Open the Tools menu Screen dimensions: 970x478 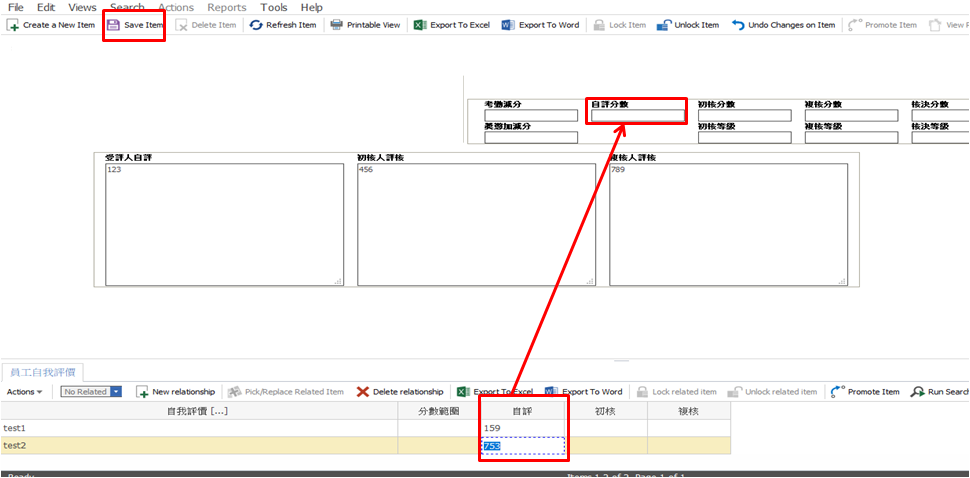pyautogui.click(x=274, y=7)
